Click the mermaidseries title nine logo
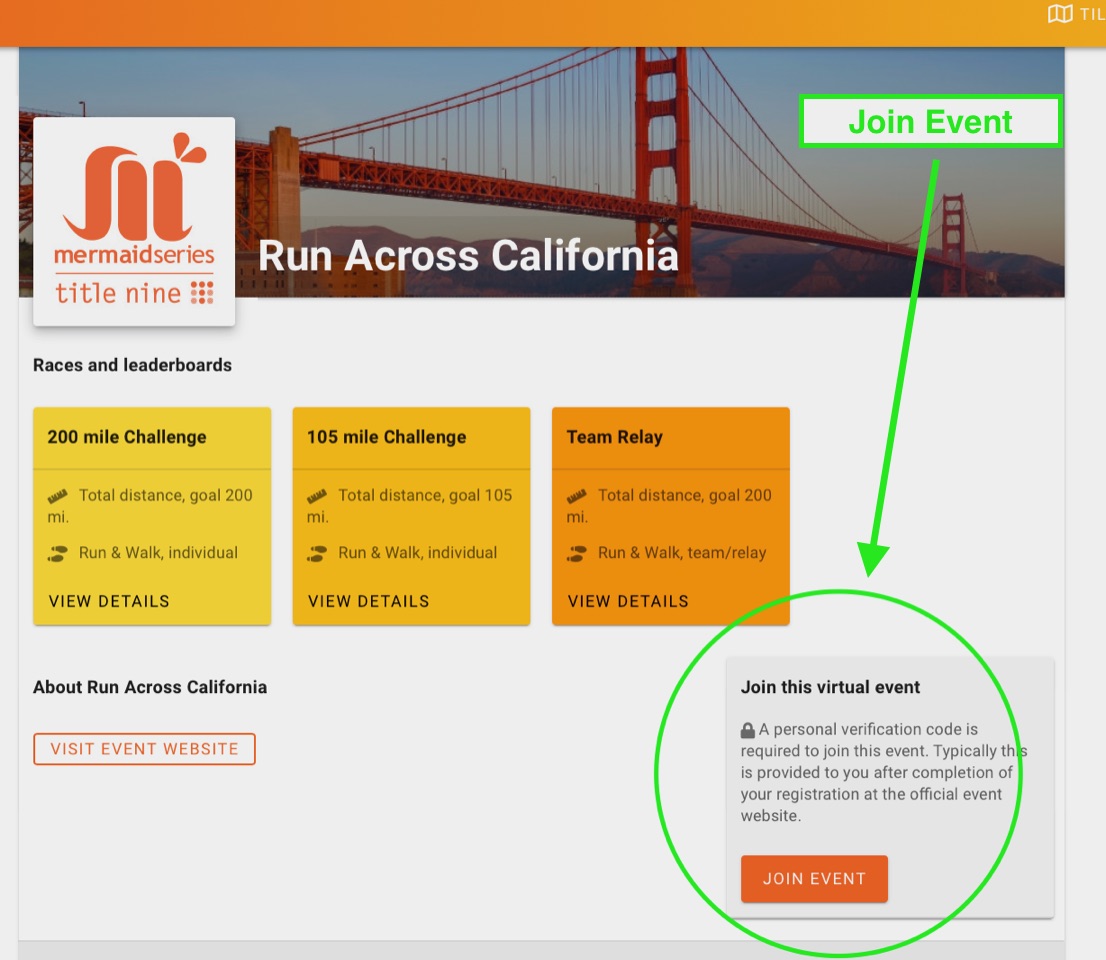1106x960 pixels. pyautogui.click(x=134, y=221)
